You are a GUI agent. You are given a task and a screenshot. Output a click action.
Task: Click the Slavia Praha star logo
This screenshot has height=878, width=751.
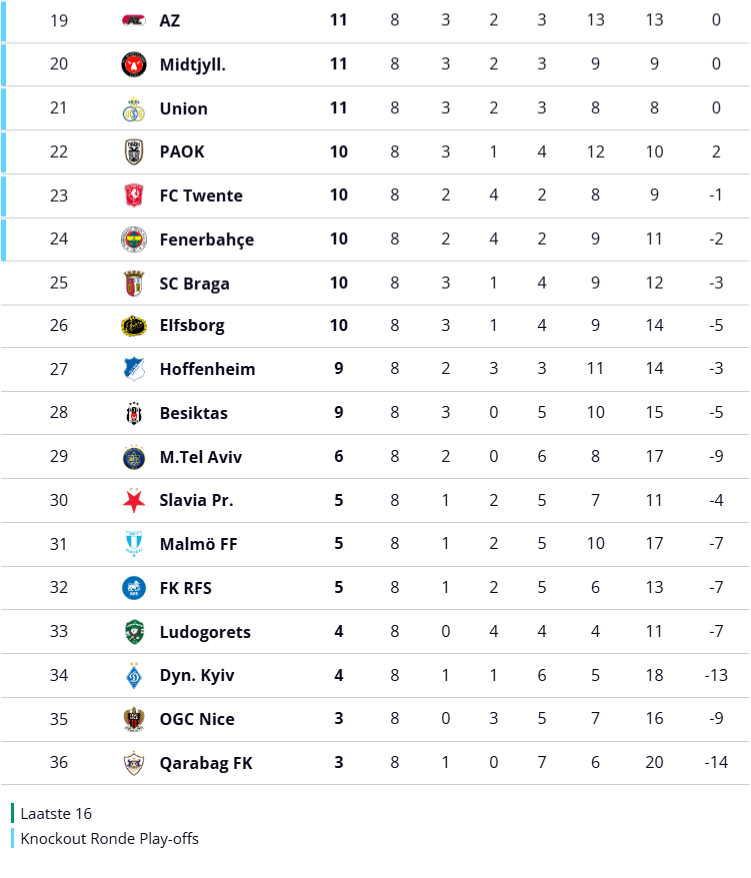pos(134,500)
